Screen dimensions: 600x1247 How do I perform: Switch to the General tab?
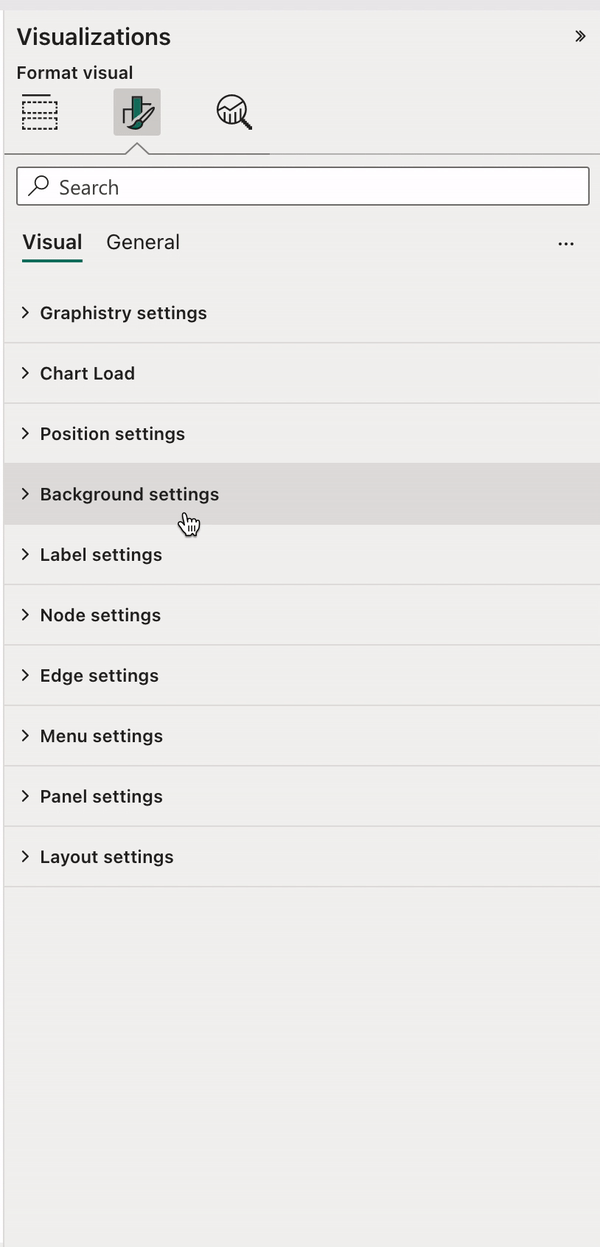pyautogui.click(x=143, y=242)
